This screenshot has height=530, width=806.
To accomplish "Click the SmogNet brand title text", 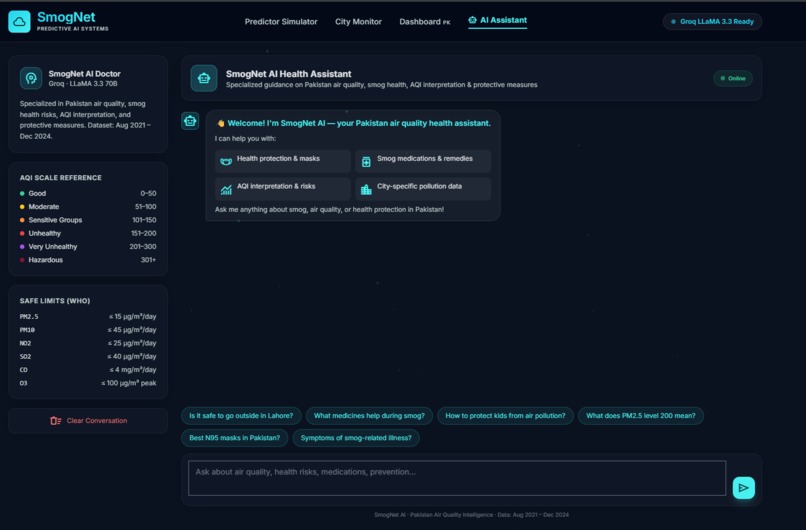I will (66, 17).
